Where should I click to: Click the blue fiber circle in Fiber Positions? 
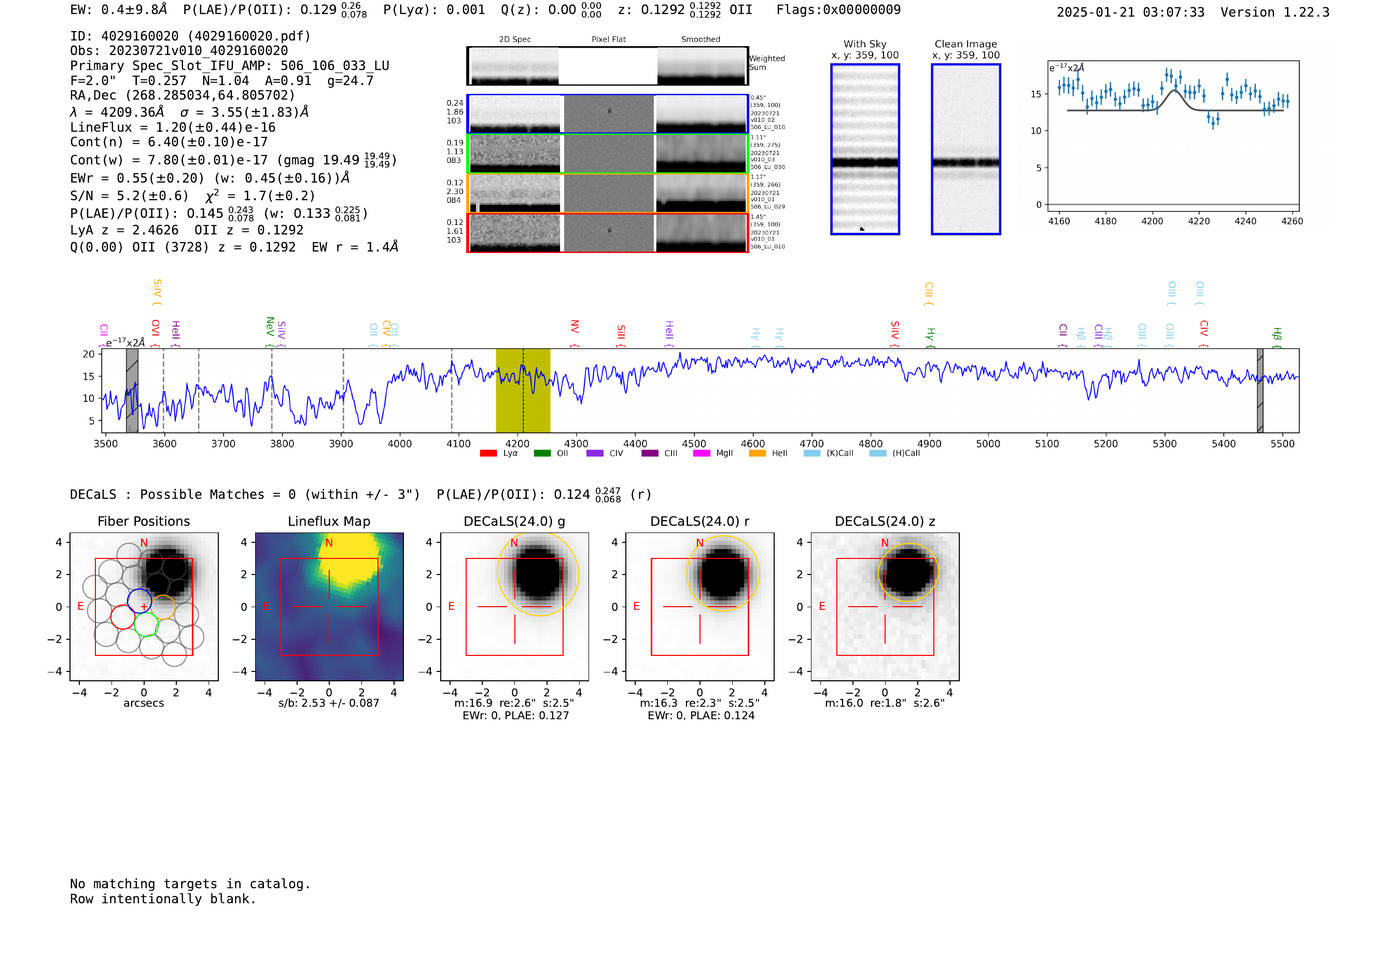point(139,602)
